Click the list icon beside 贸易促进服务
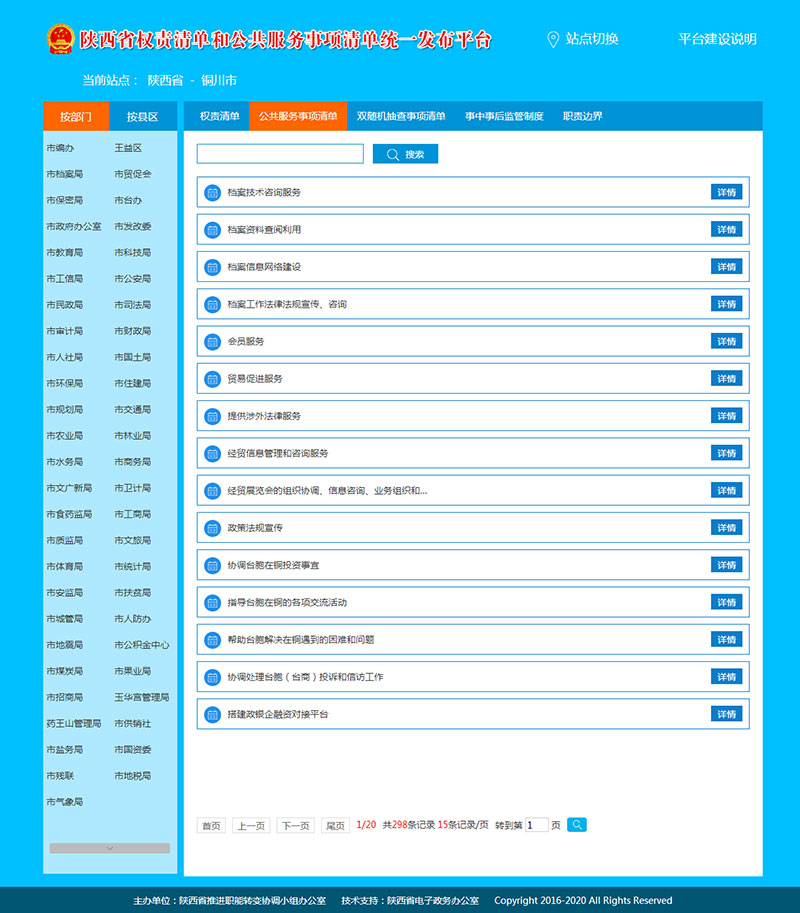The width and height of the screenshot is (800, 913). [x=212, y=379]
